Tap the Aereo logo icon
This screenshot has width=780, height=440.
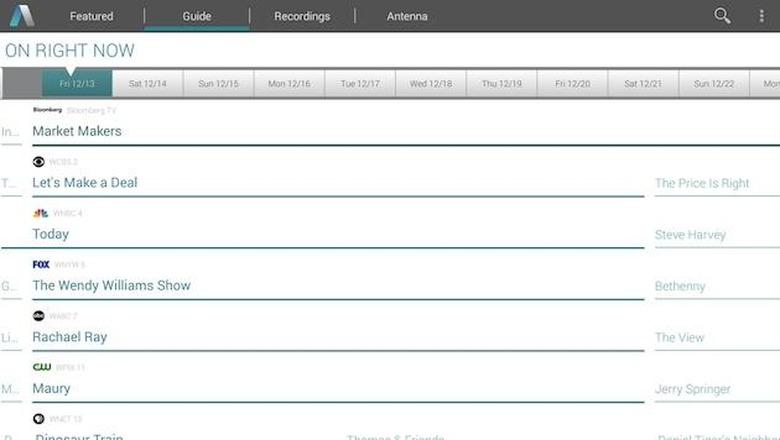pos(21,16)
